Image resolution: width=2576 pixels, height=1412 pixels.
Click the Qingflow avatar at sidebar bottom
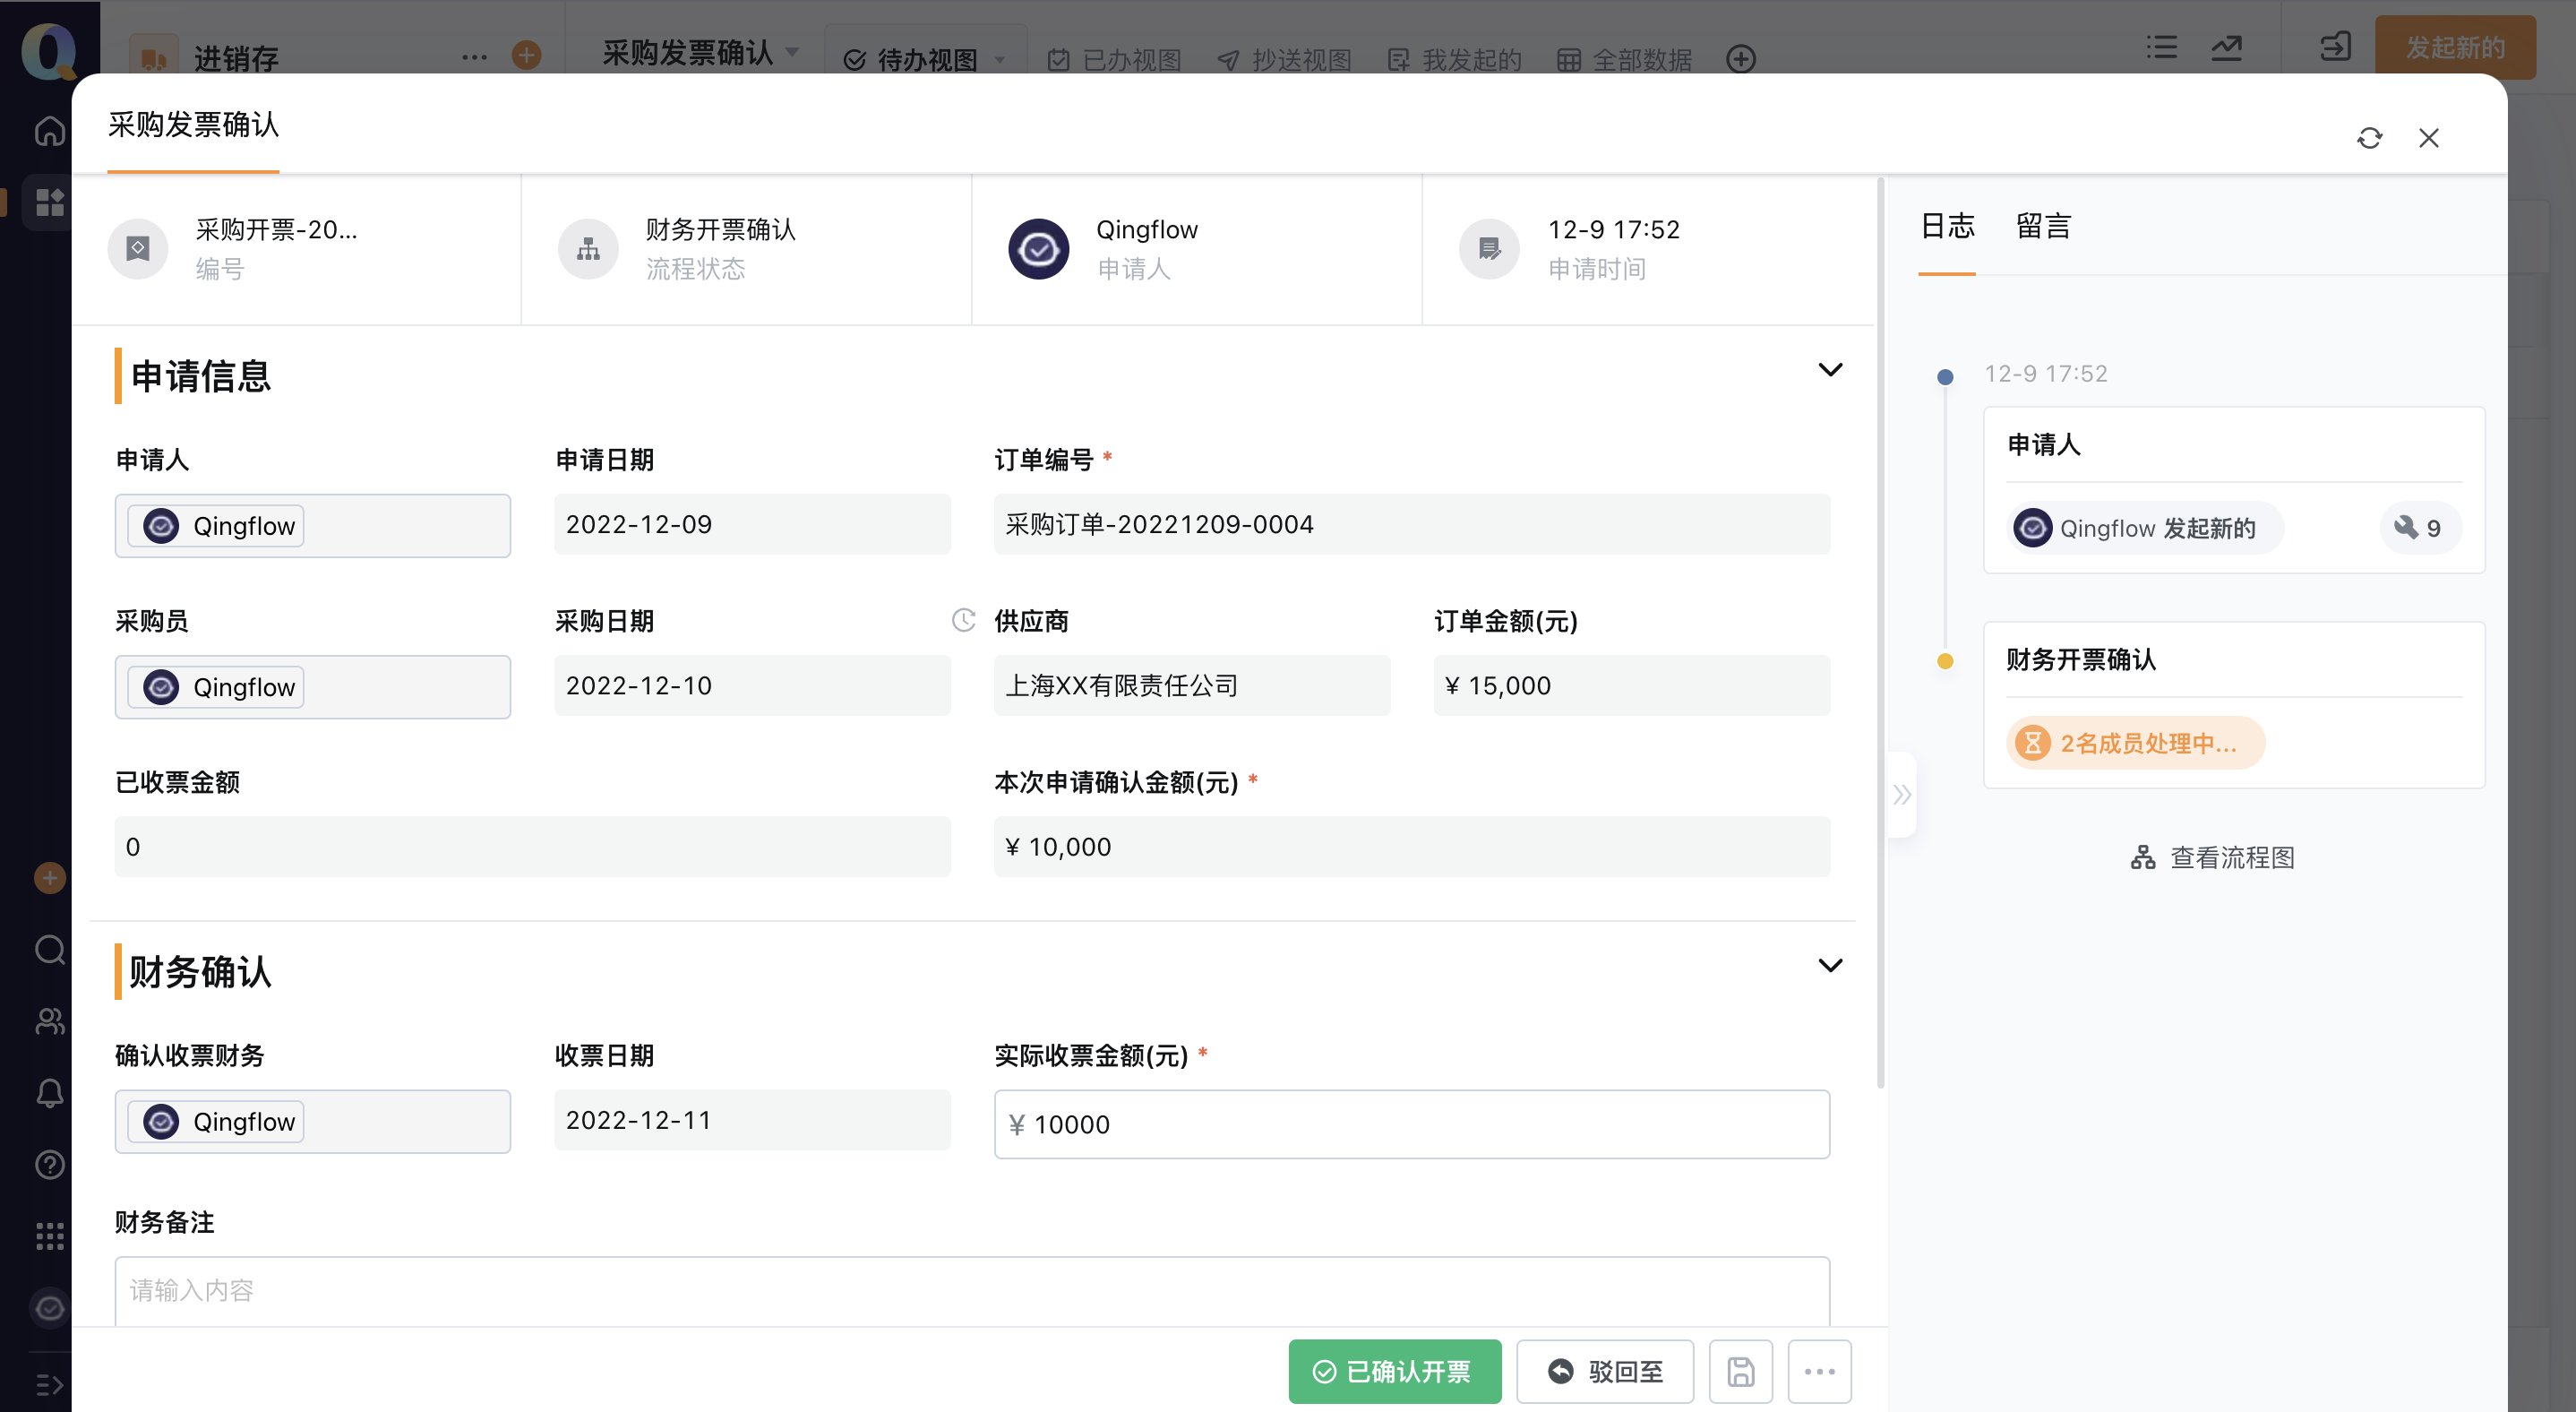[50, 1308]
